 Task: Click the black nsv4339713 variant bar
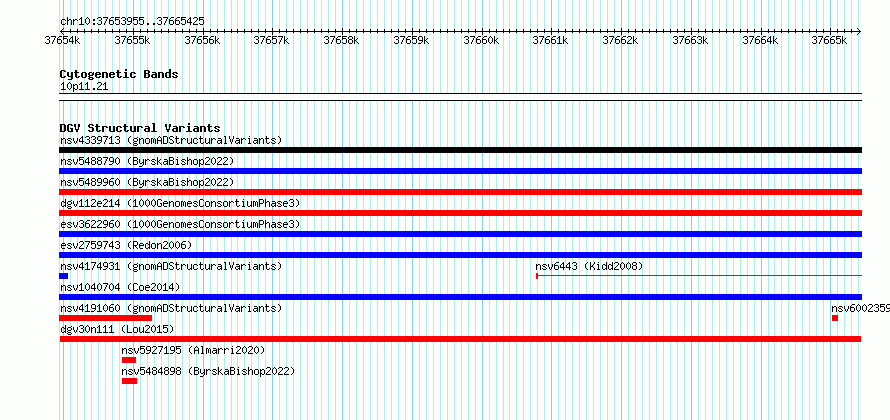tap(460, 150)
